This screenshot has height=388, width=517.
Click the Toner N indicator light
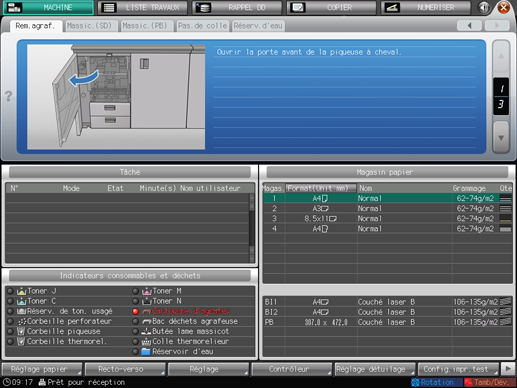[135, 301]
